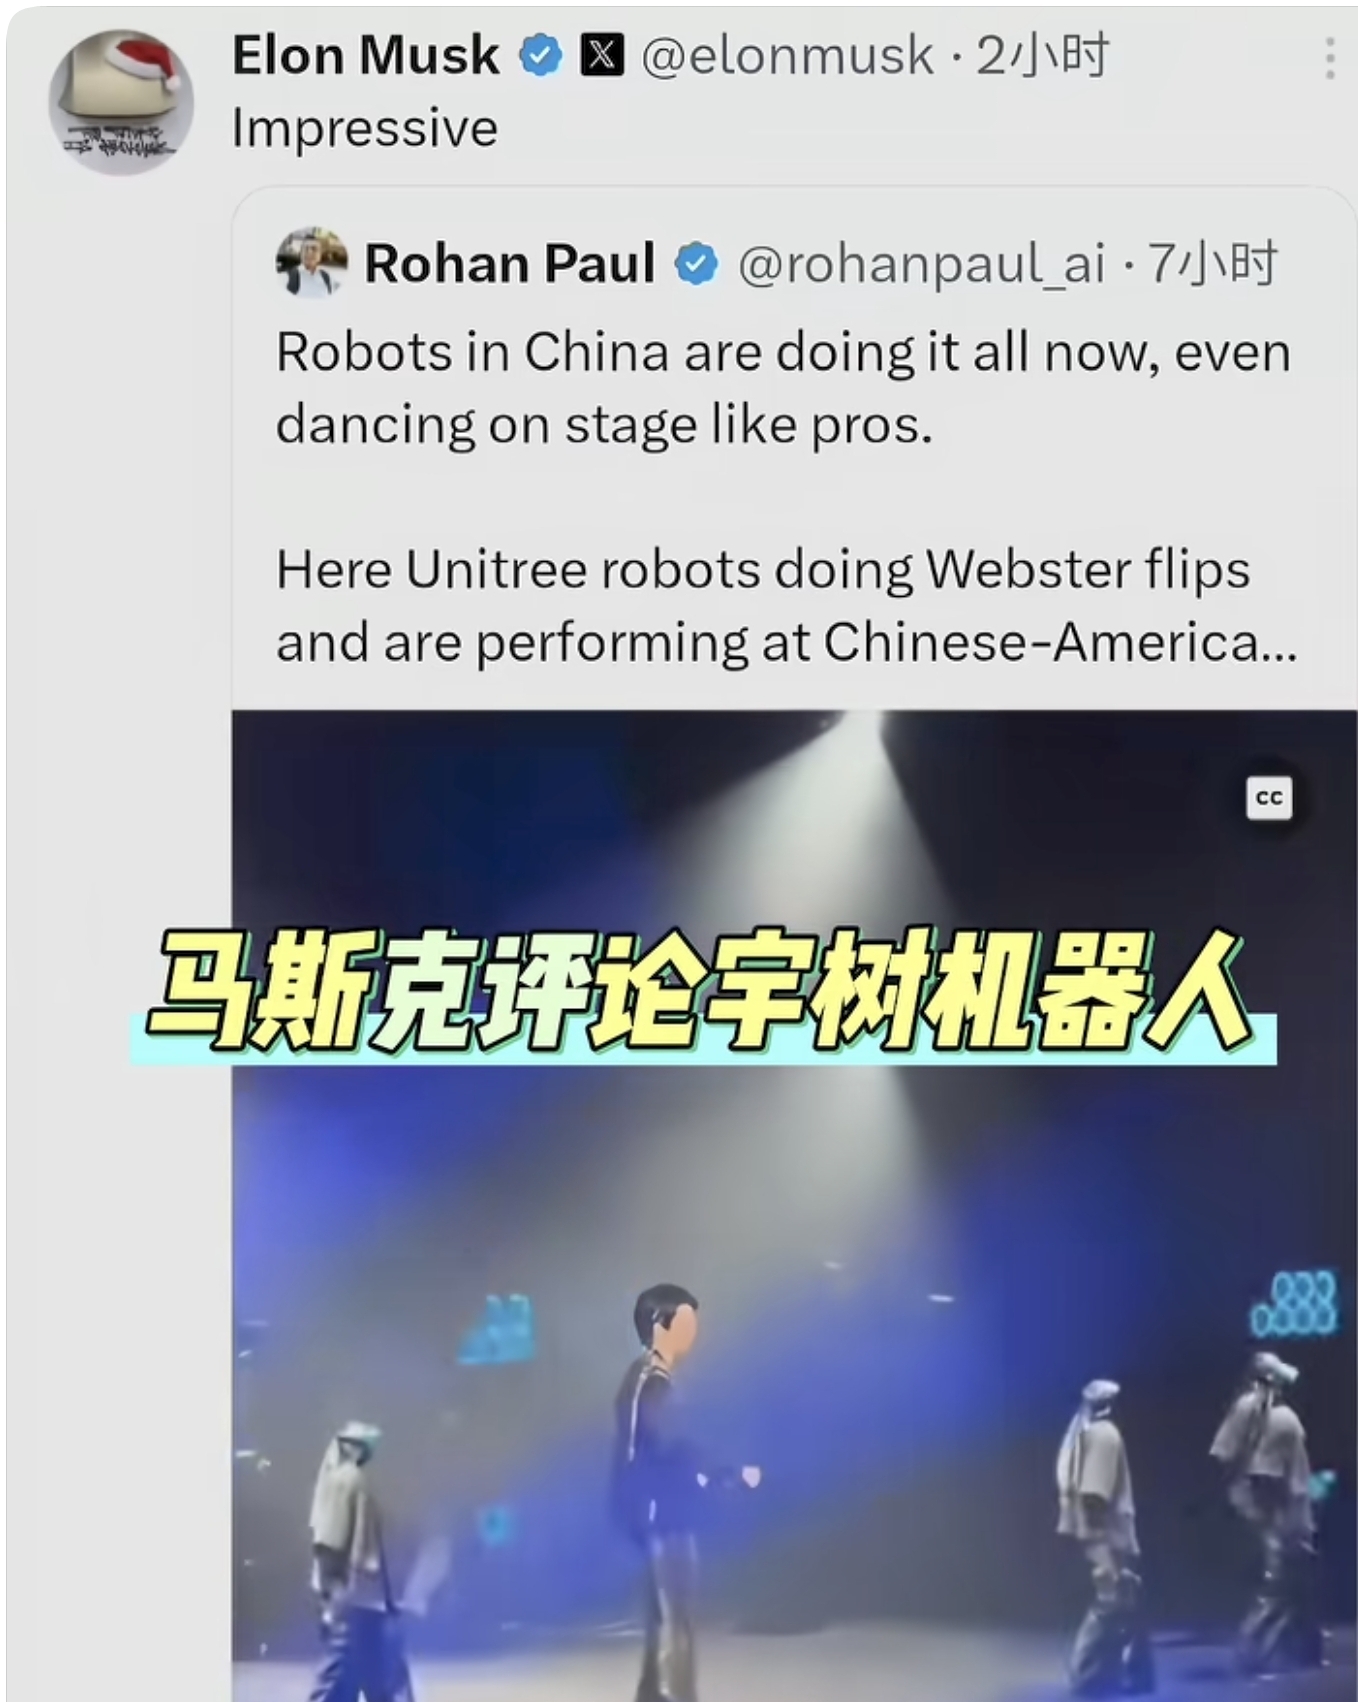Click the X affiliation badge icon
This screenshot has width=1358, height=1702.
[x=603, y=55]
